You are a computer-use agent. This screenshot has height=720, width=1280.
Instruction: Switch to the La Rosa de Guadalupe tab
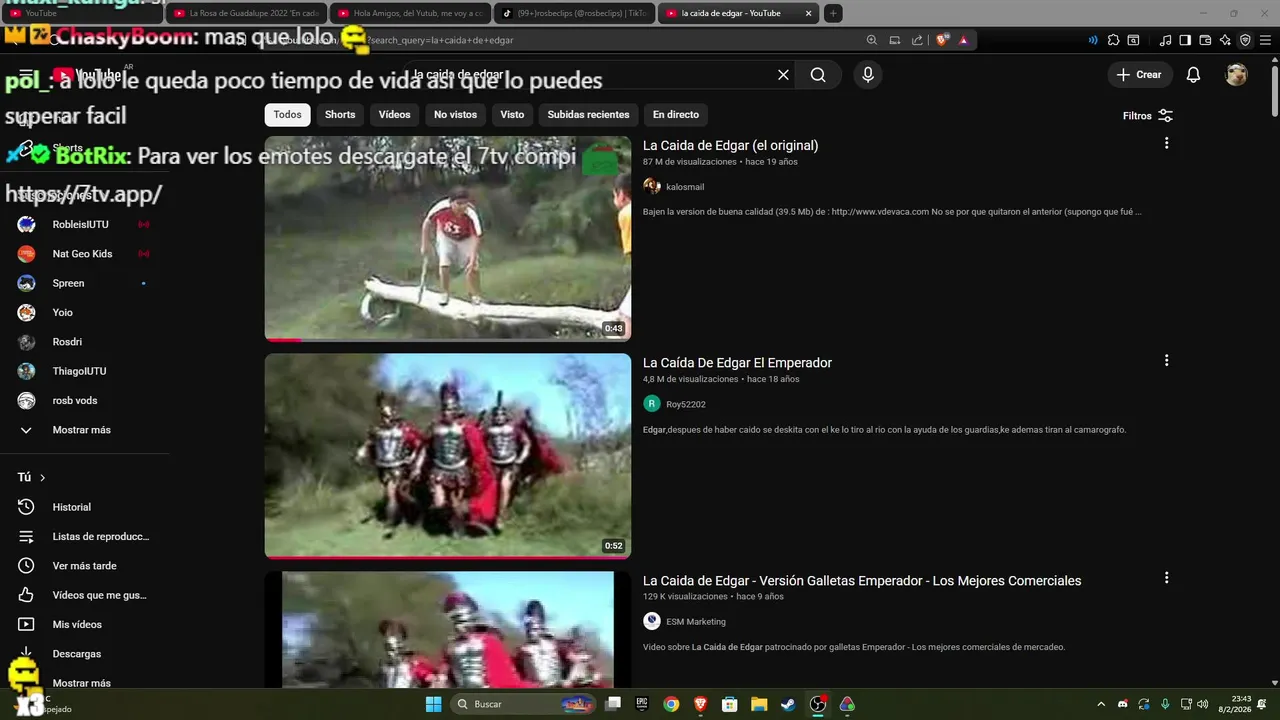[x=246, y=13]
